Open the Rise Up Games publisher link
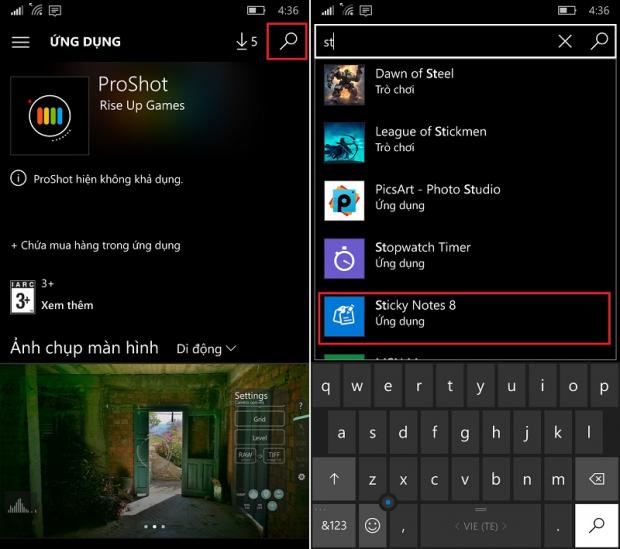620x549 pixels. 142,105
